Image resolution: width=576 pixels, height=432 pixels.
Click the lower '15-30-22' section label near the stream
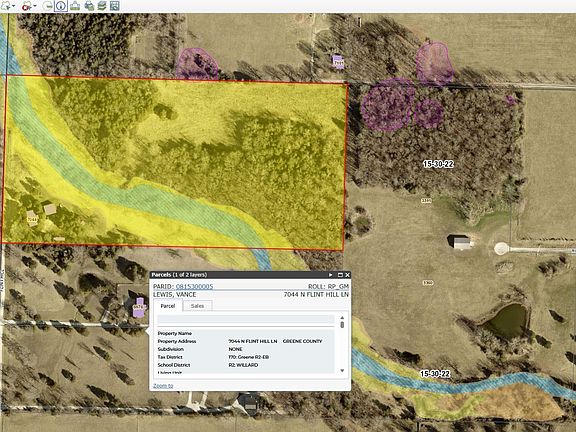pos(435,374)
